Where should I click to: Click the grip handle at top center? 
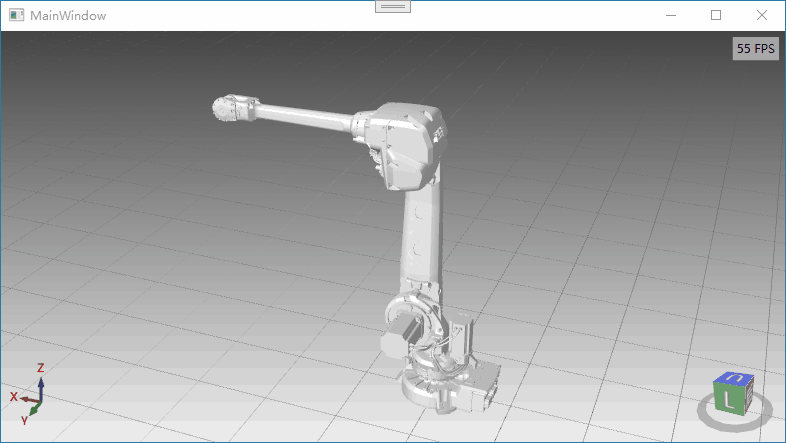(392, 6)
